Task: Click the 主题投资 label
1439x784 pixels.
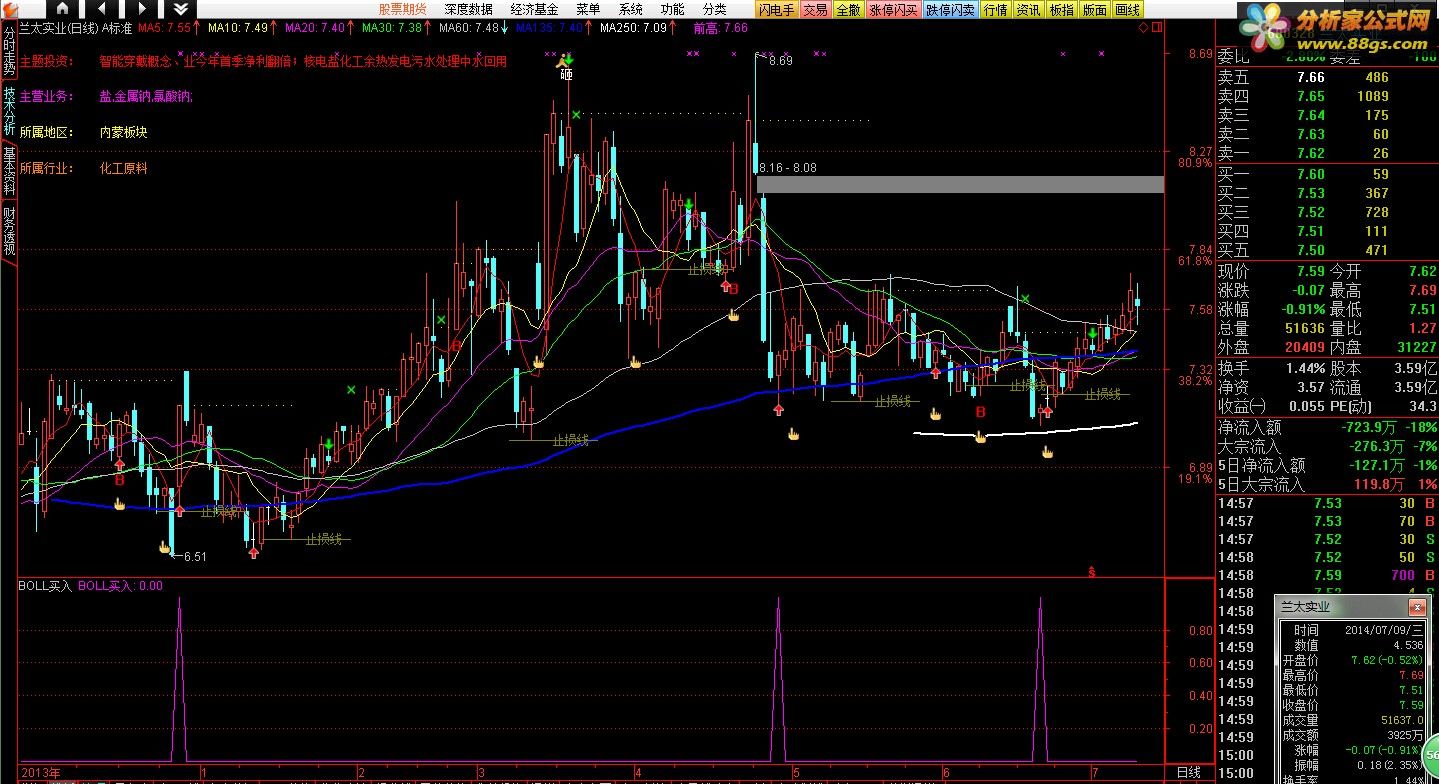Action: coord(47,61)
